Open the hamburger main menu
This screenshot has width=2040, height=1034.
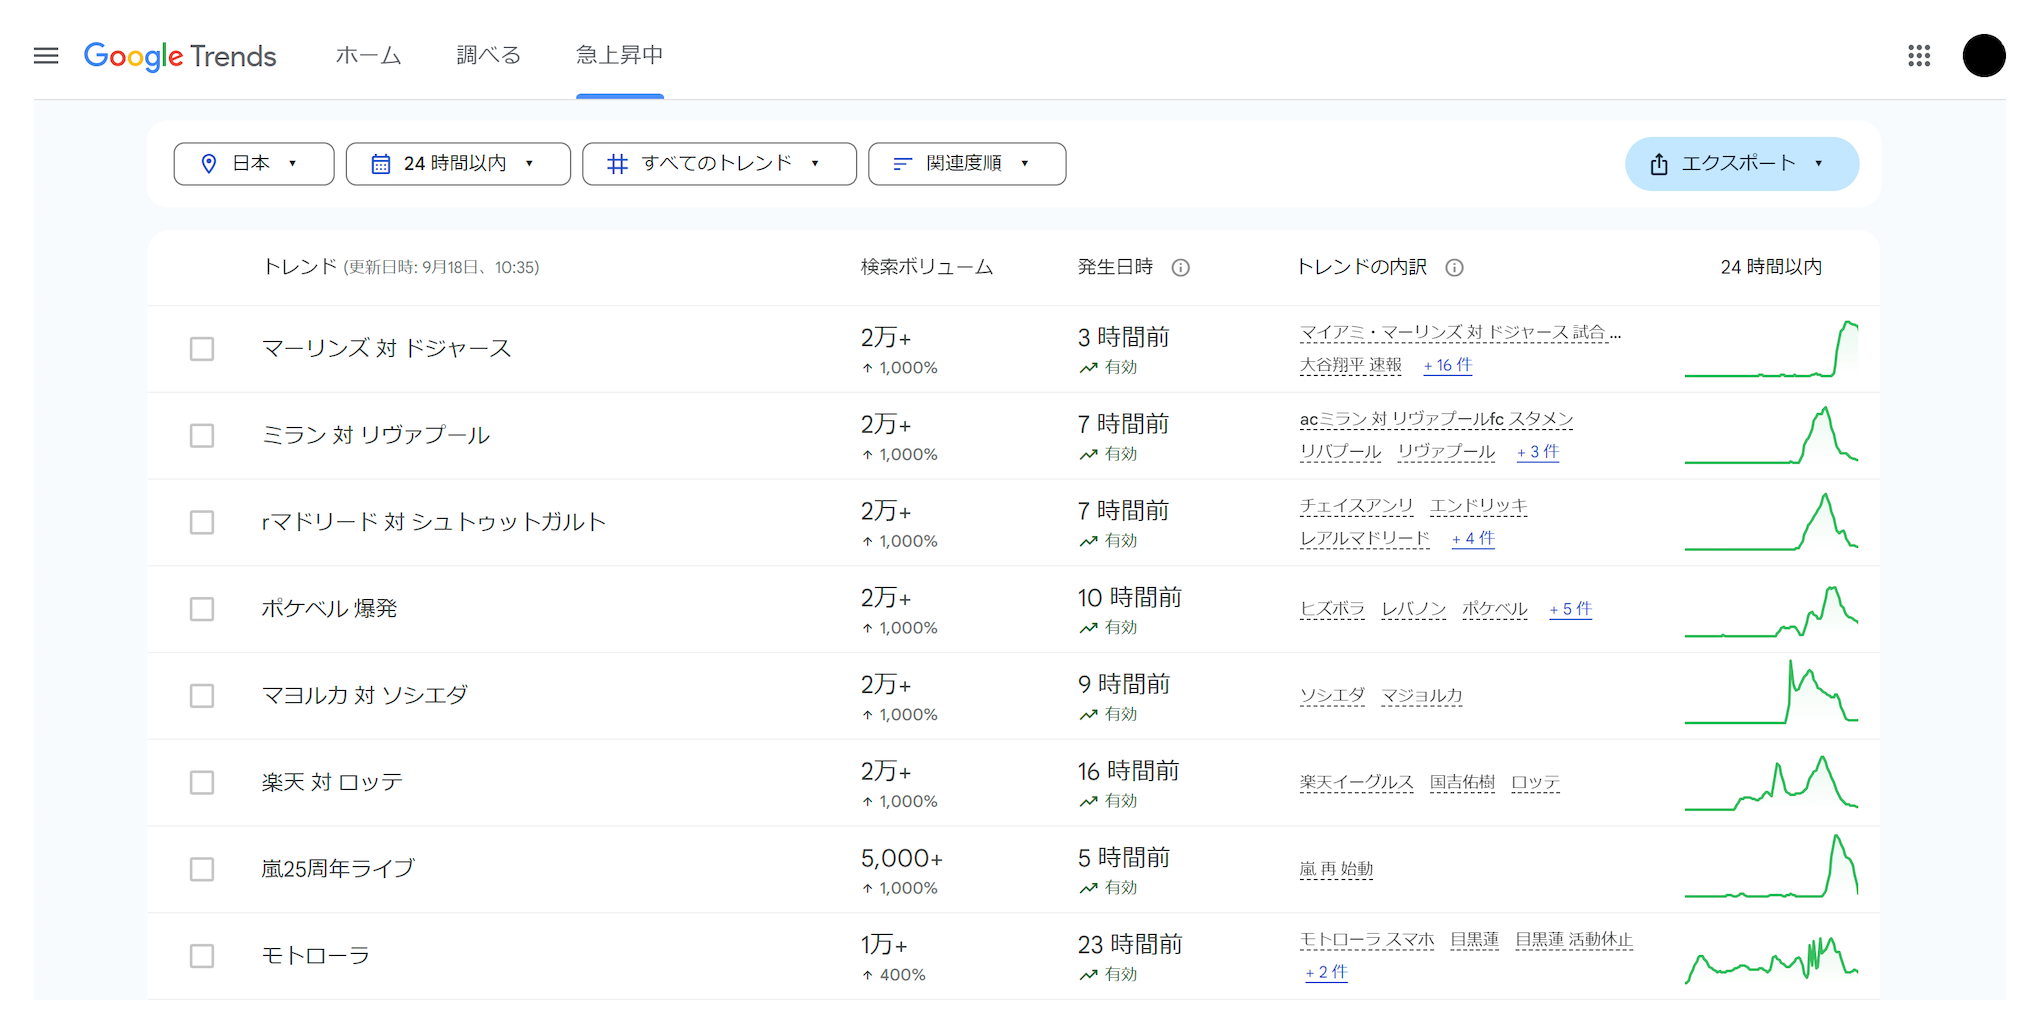point(46,56)
